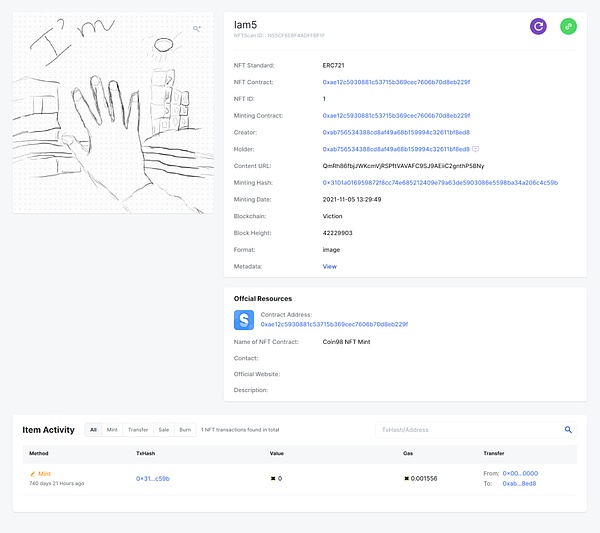Open the Minting Hash transaction link
Screen dimensions: 600x533
[440, 183]
